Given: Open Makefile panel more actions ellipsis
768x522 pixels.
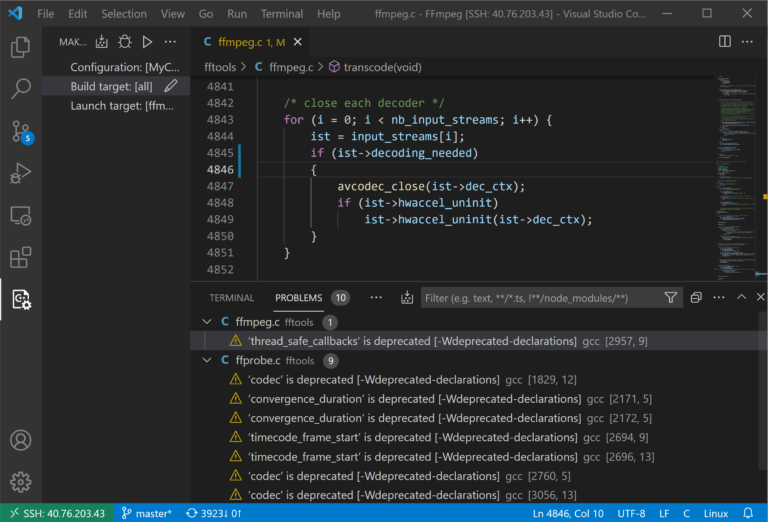Looking at the screenshot, I should tap(170, 42).
